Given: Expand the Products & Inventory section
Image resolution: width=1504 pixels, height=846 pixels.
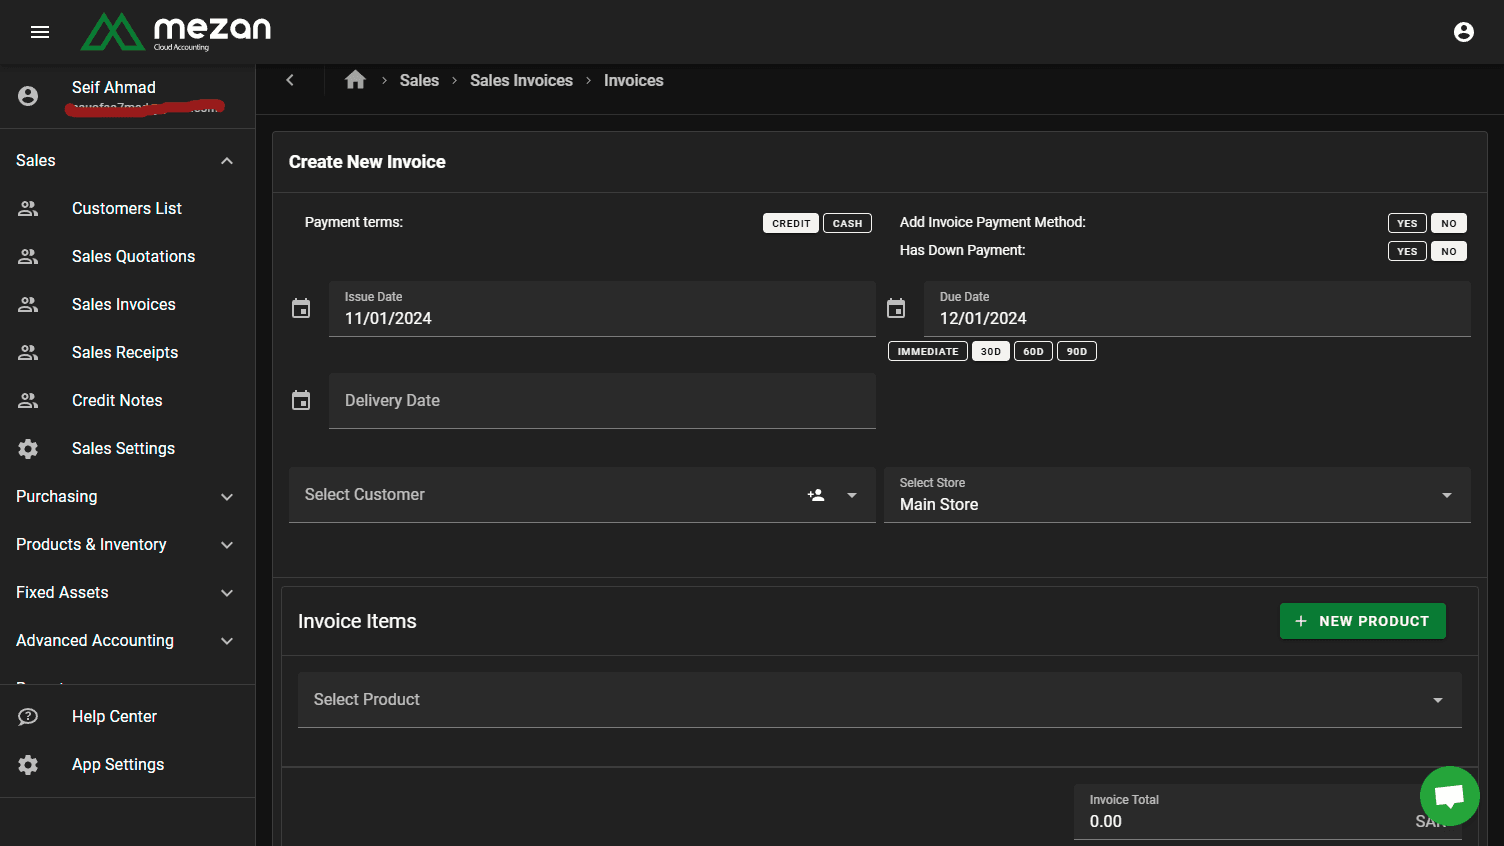Looking at the screenshot, I should pos(227,545).
